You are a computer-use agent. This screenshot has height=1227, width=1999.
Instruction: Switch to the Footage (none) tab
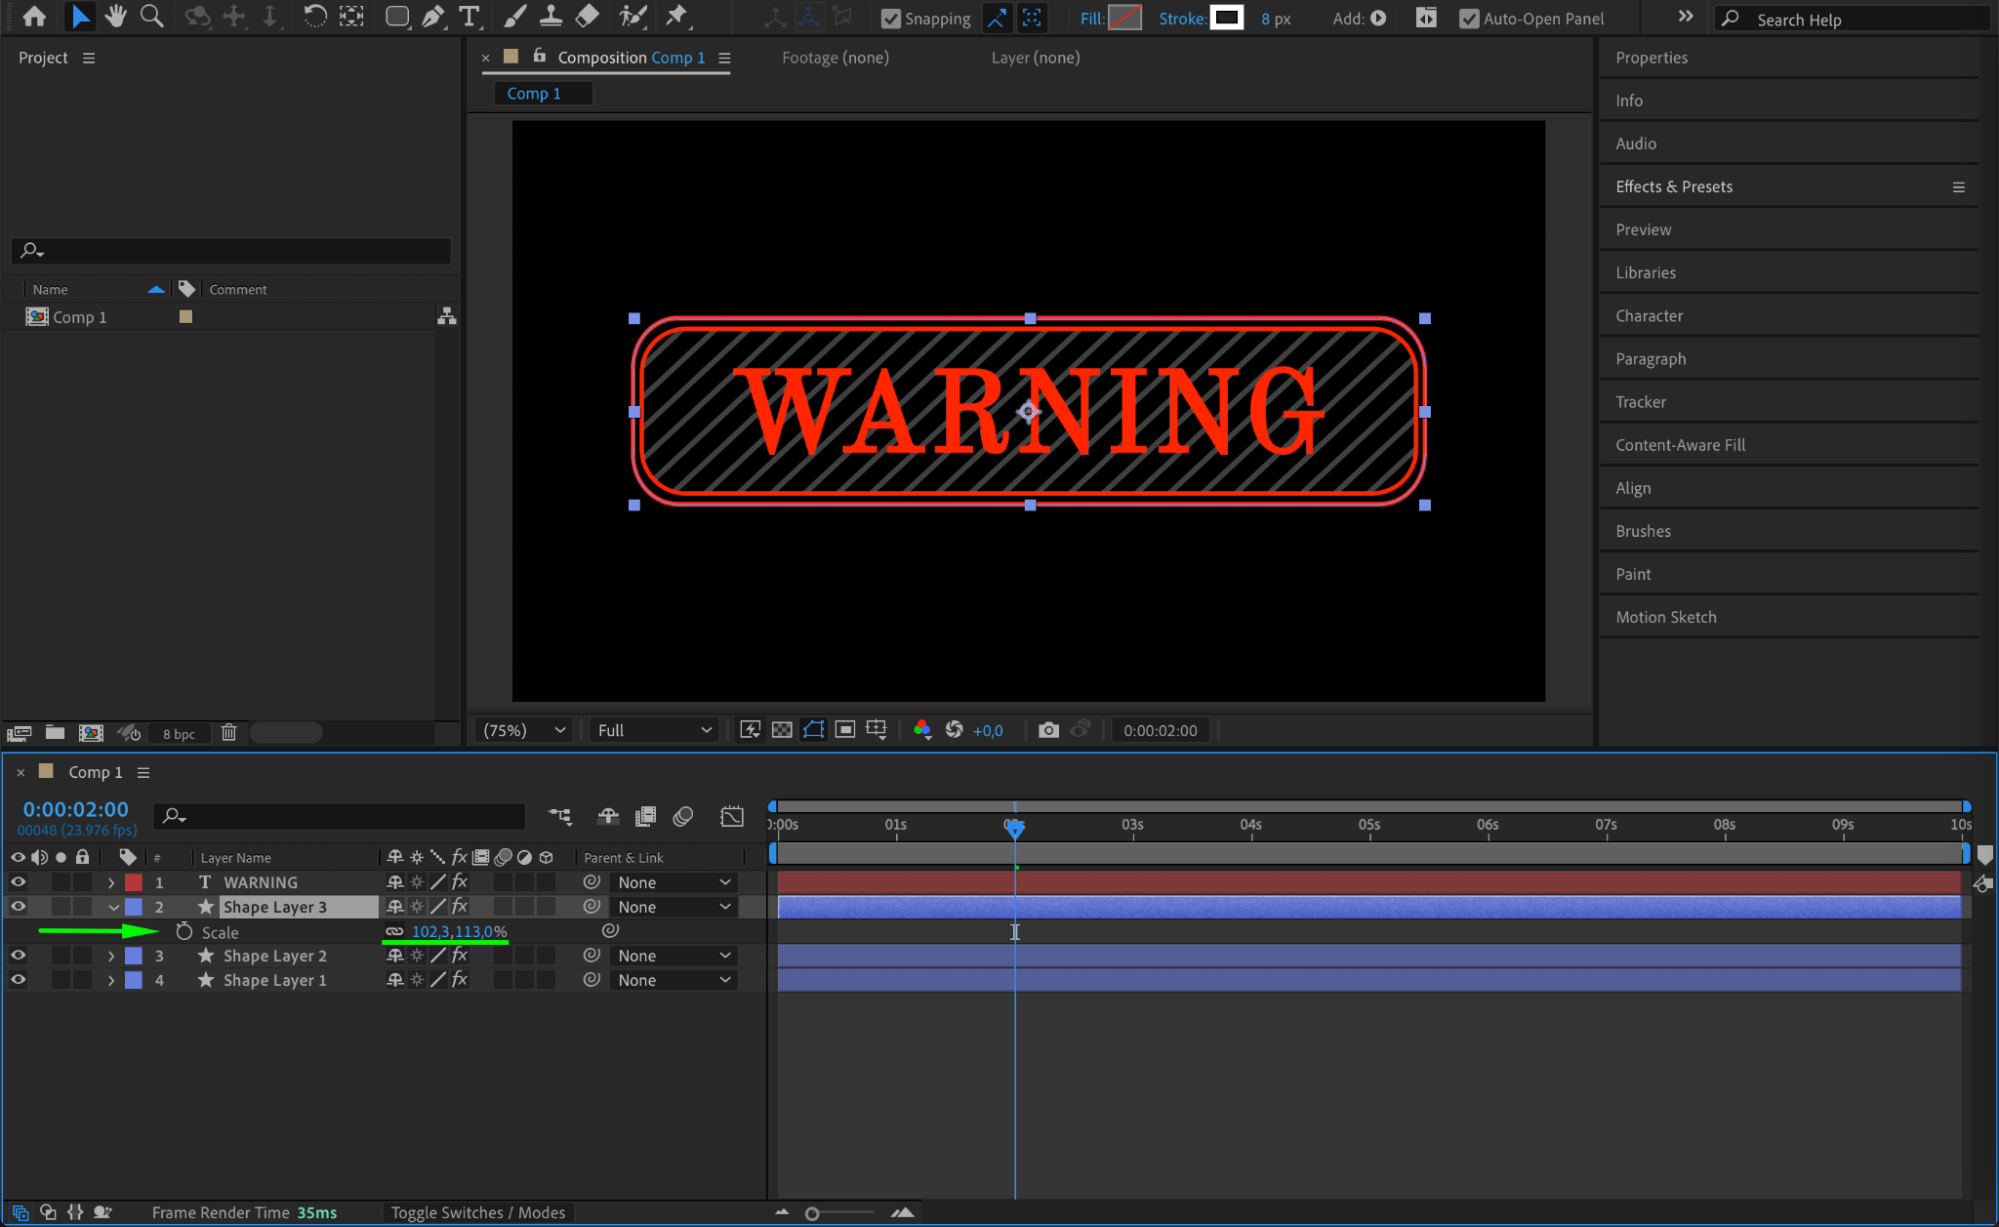coord(835,58)
